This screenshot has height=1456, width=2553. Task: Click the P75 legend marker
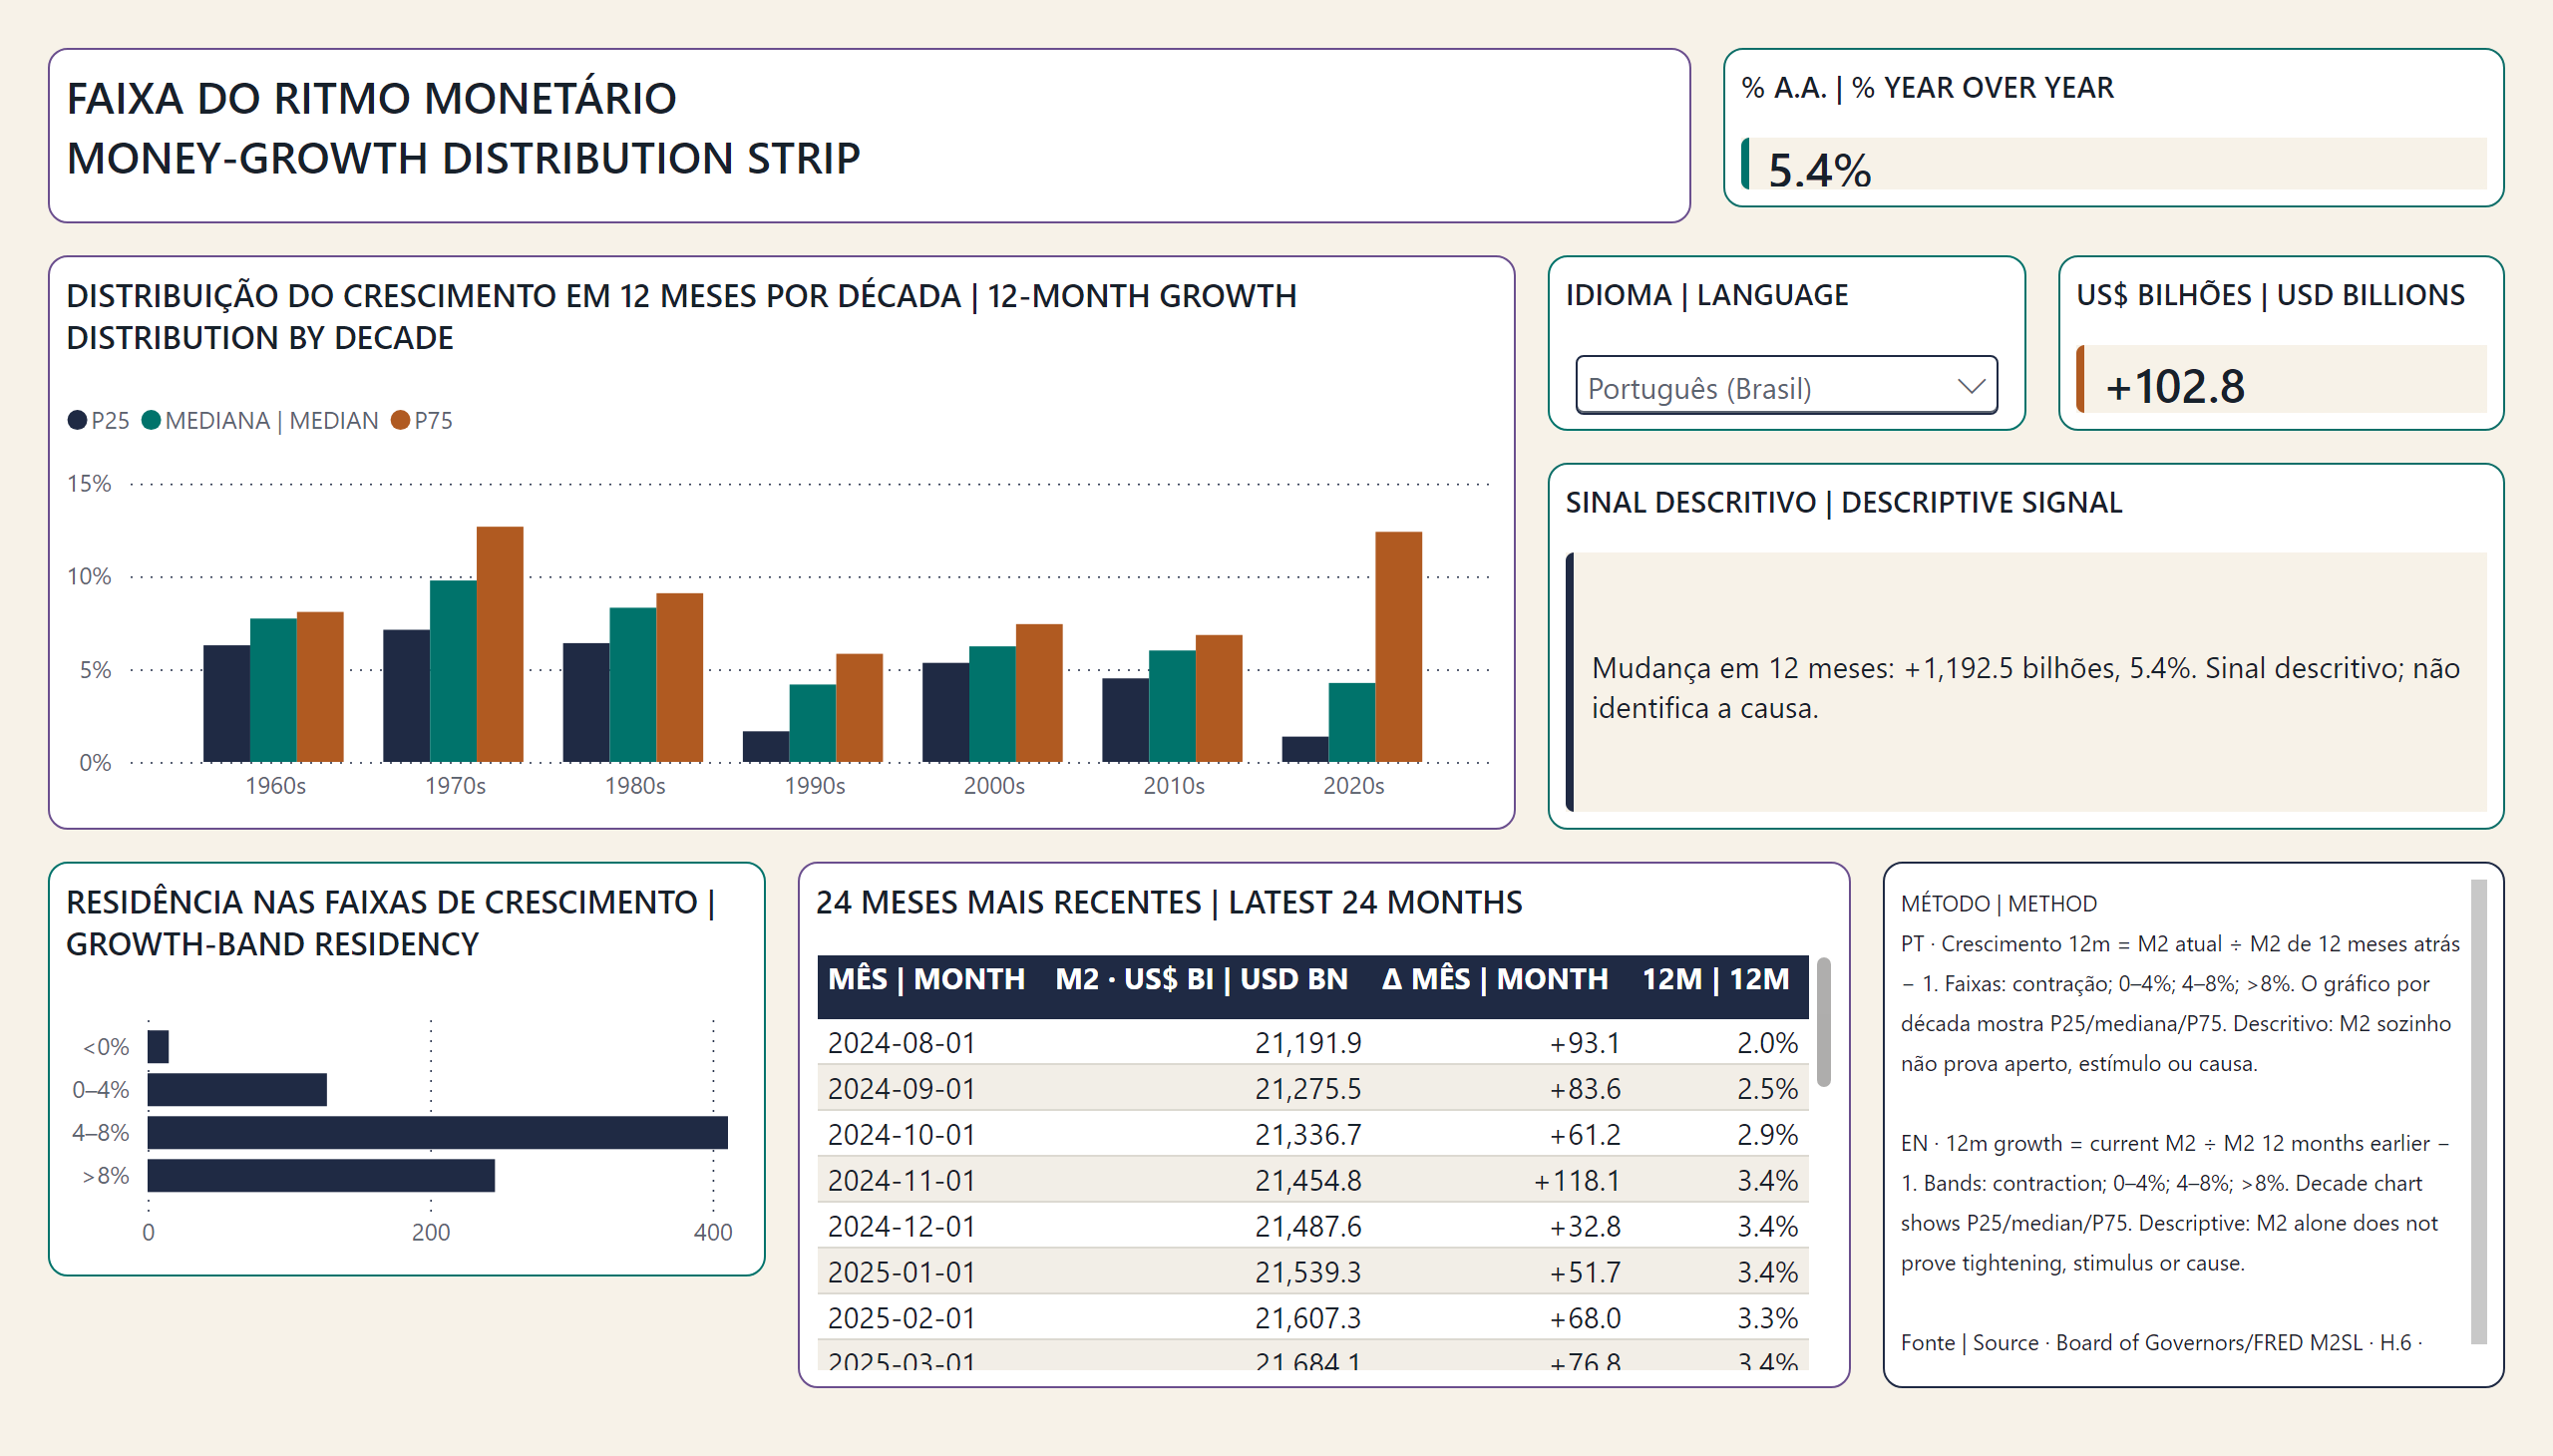pos(400,420)
